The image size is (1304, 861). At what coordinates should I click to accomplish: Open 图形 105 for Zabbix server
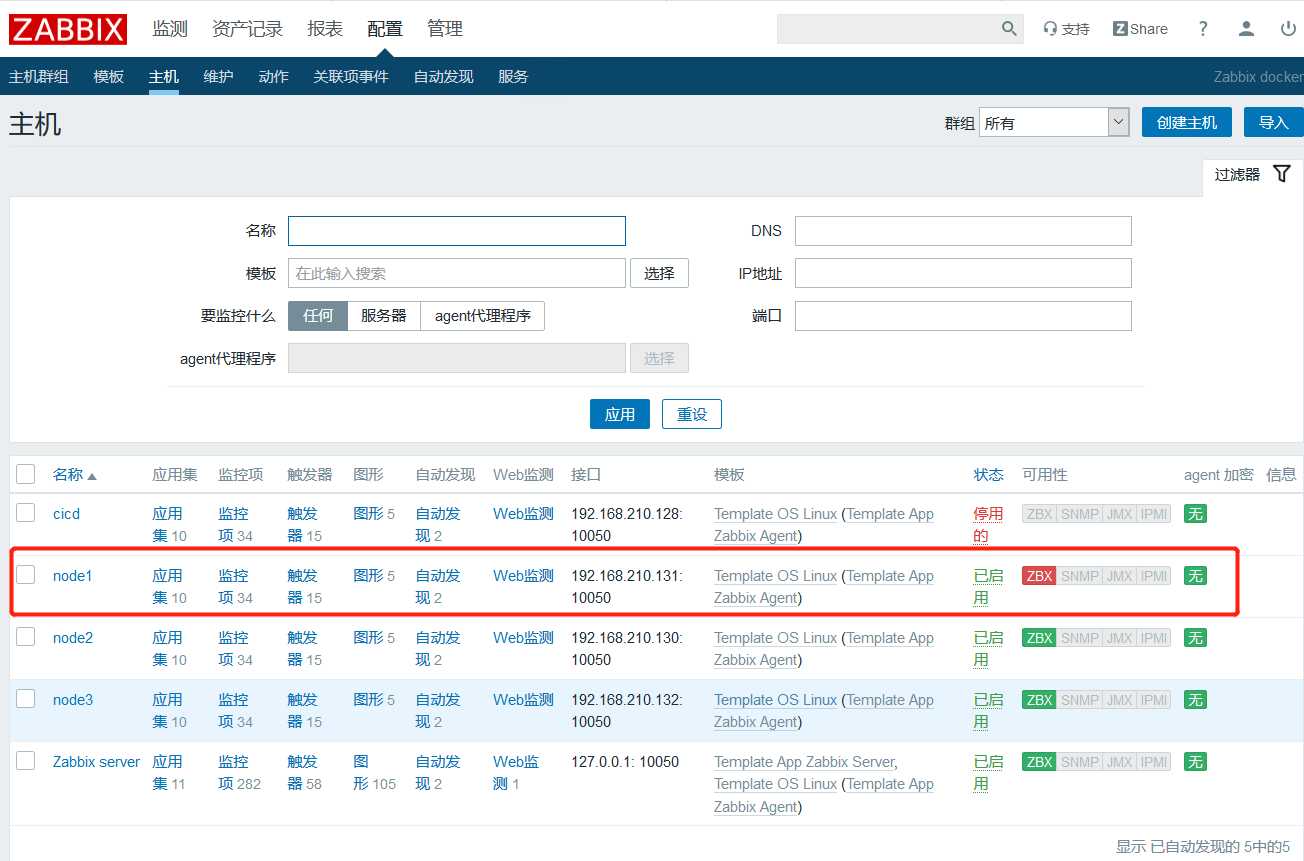tap(375, 773)
